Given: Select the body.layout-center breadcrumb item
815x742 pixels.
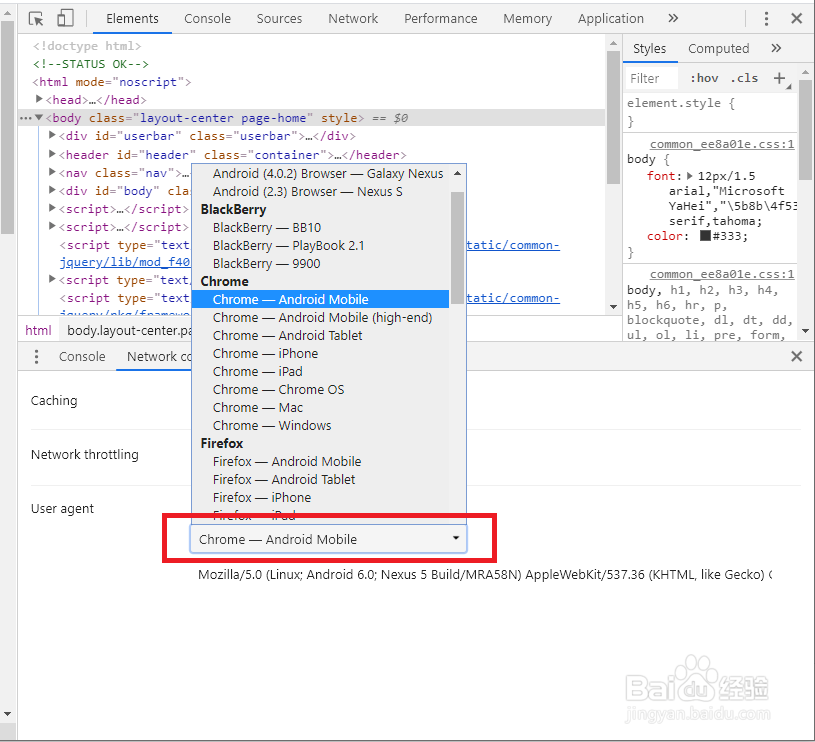Looking at the screenshot, I should [129, 330].
